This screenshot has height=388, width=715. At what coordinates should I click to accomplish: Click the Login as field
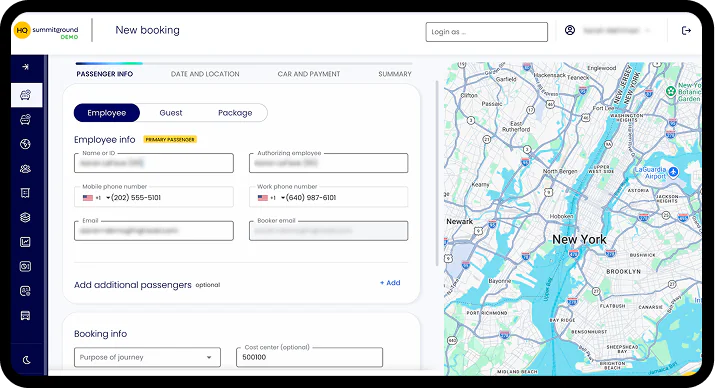(x=487, y=32)
